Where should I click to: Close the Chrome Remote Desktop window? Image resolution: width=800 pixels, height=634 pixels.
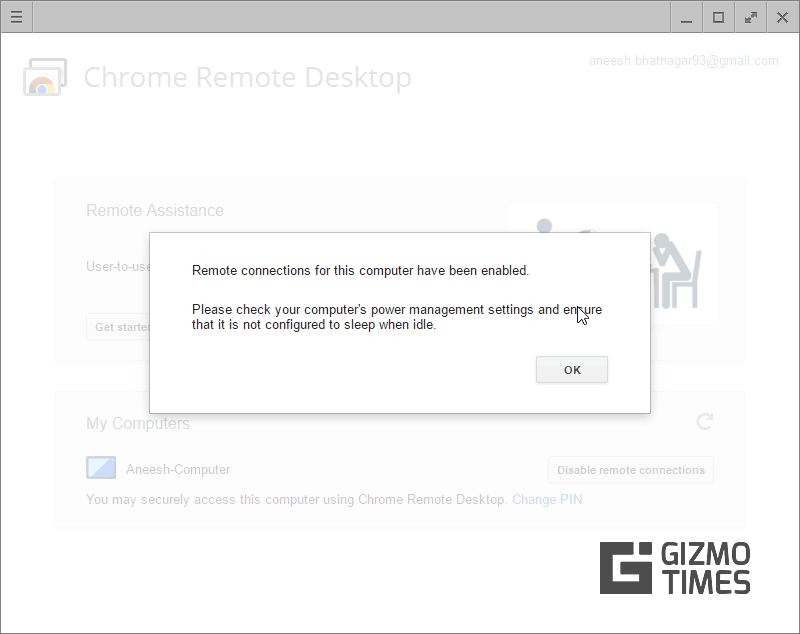point(783,17)
